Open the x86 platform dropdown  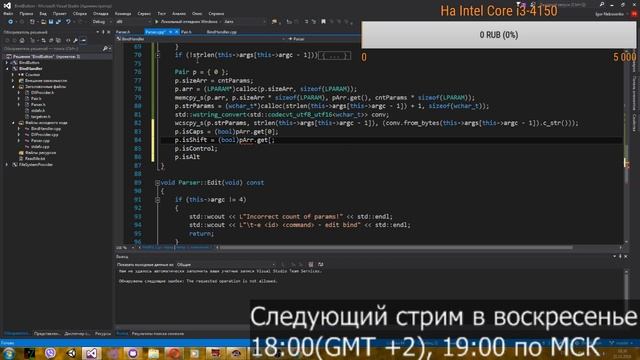tap(133, 22)
